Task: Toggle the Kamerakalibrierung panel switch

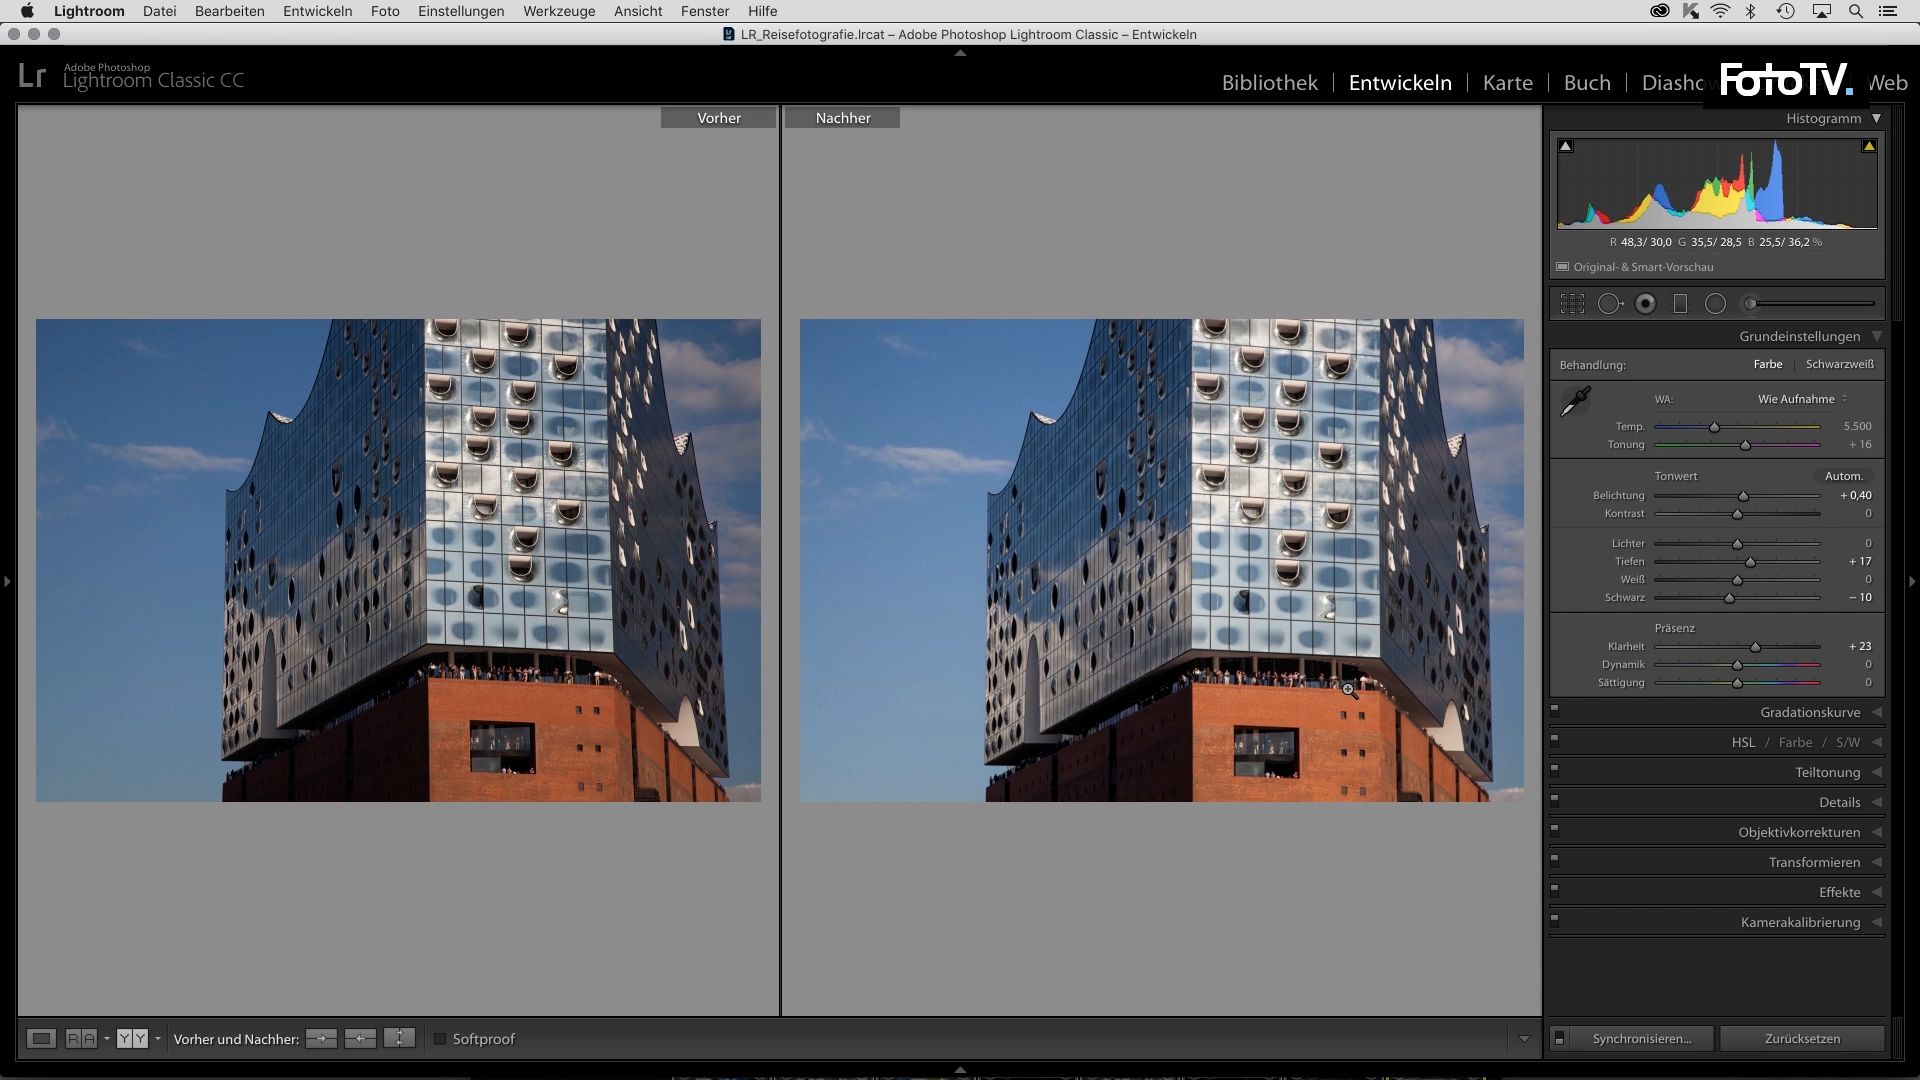Action: click(1554, 921)
